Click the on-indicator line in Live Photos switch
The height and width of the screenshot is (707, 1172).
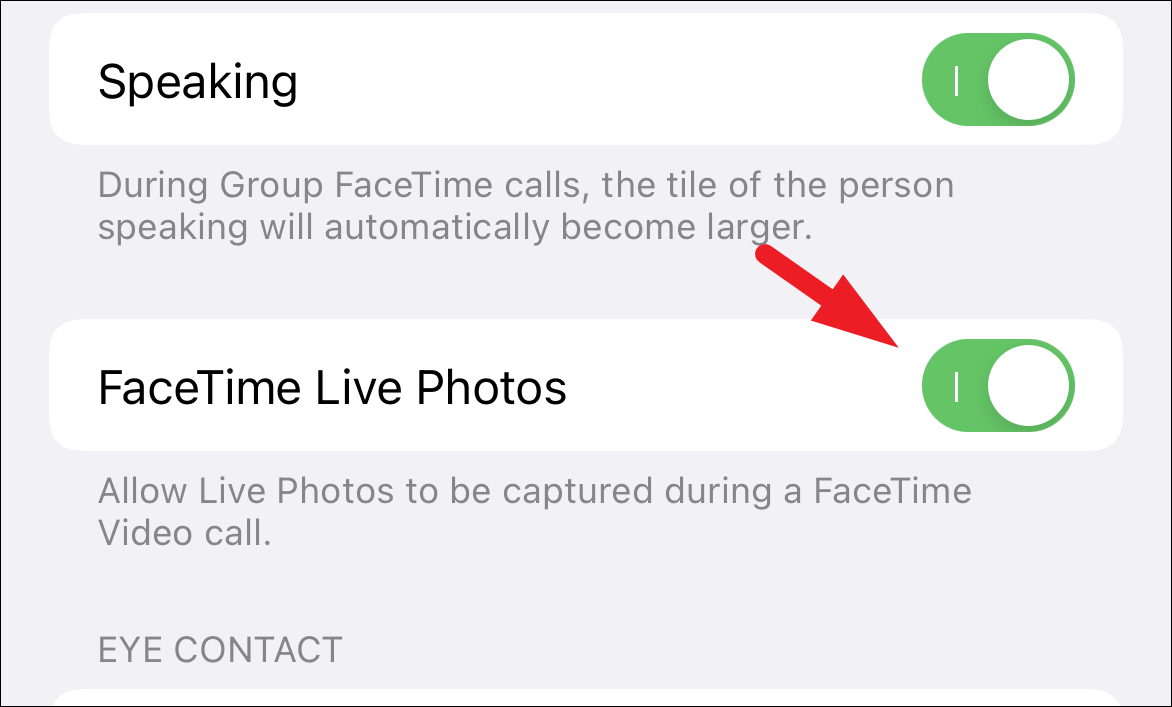pos(957,386)
